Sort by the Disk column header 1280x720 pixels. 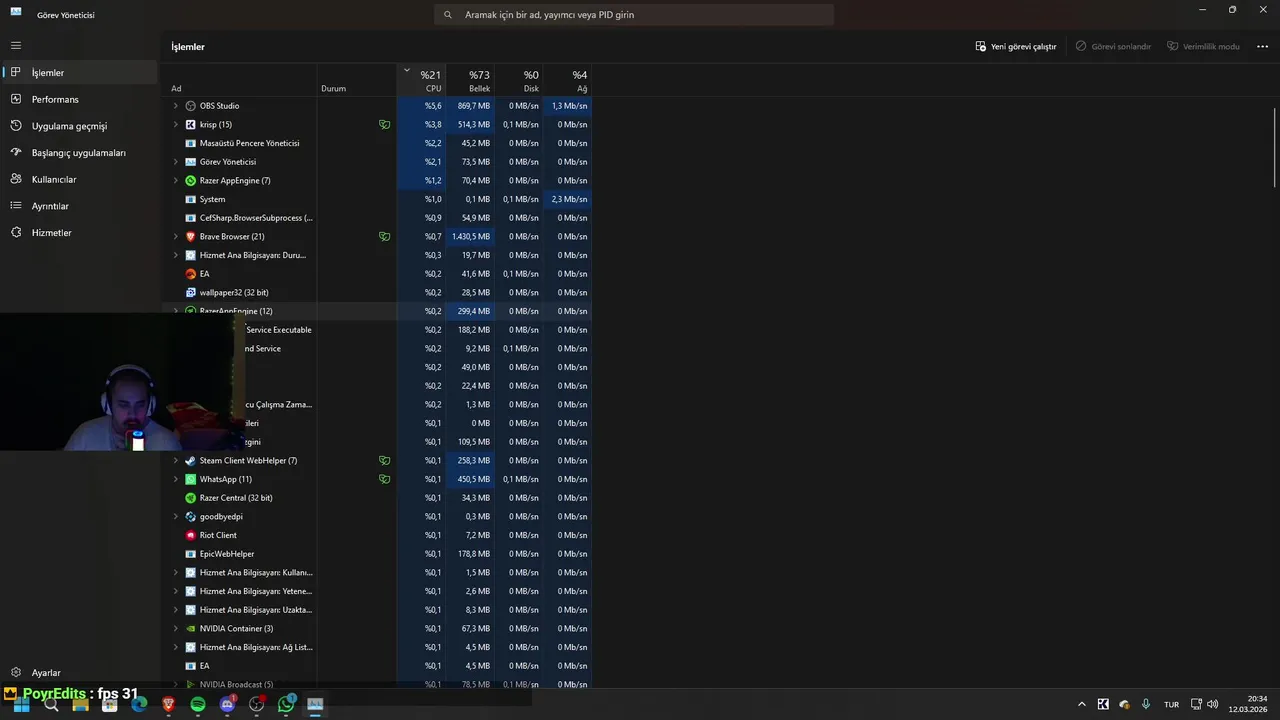(518, 81)
